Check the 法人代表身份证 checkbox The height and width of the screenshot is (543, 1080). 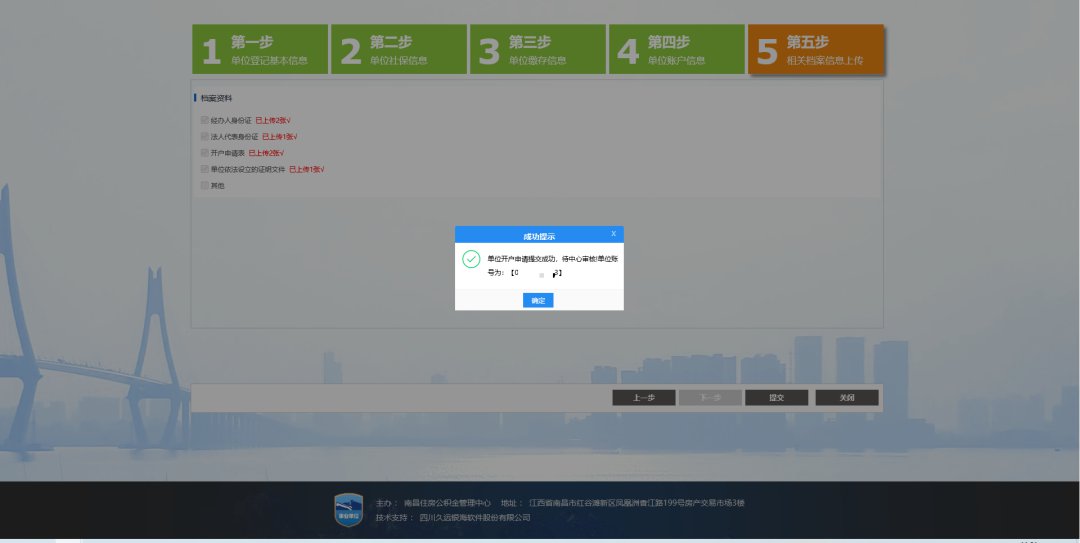(205, 136)
